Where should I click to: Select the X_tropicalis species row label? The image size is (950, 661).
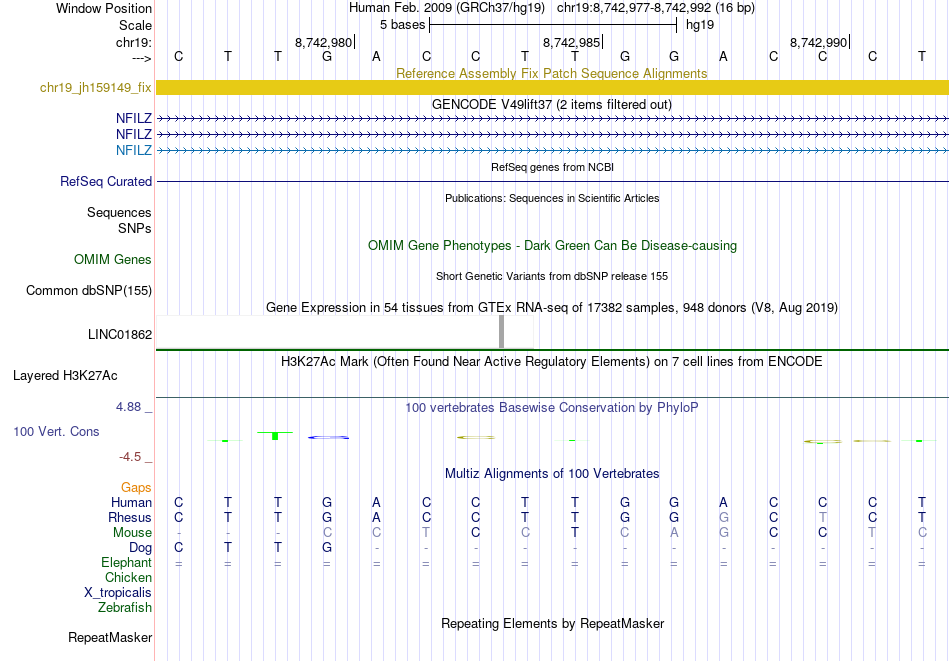(x=118, y=593)
